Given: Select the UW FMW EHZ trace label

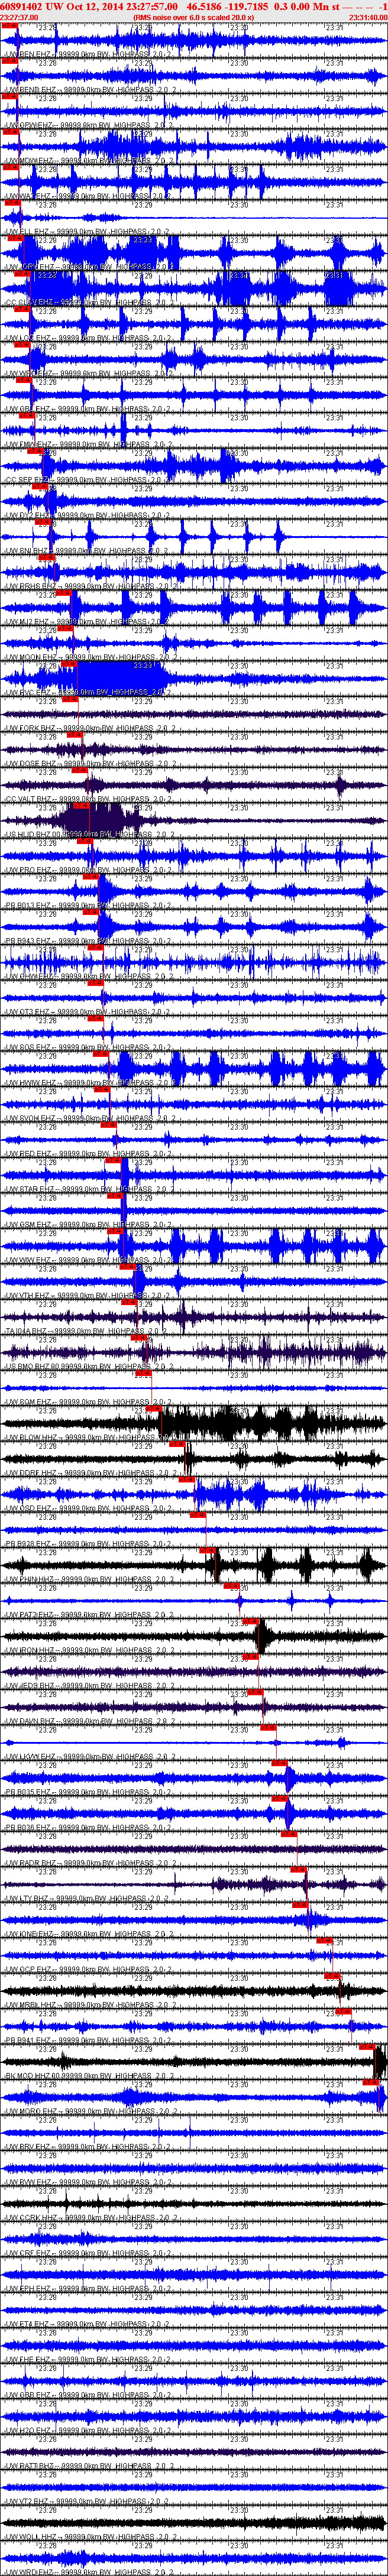Looking at the screenshot, I should point(88,443).
